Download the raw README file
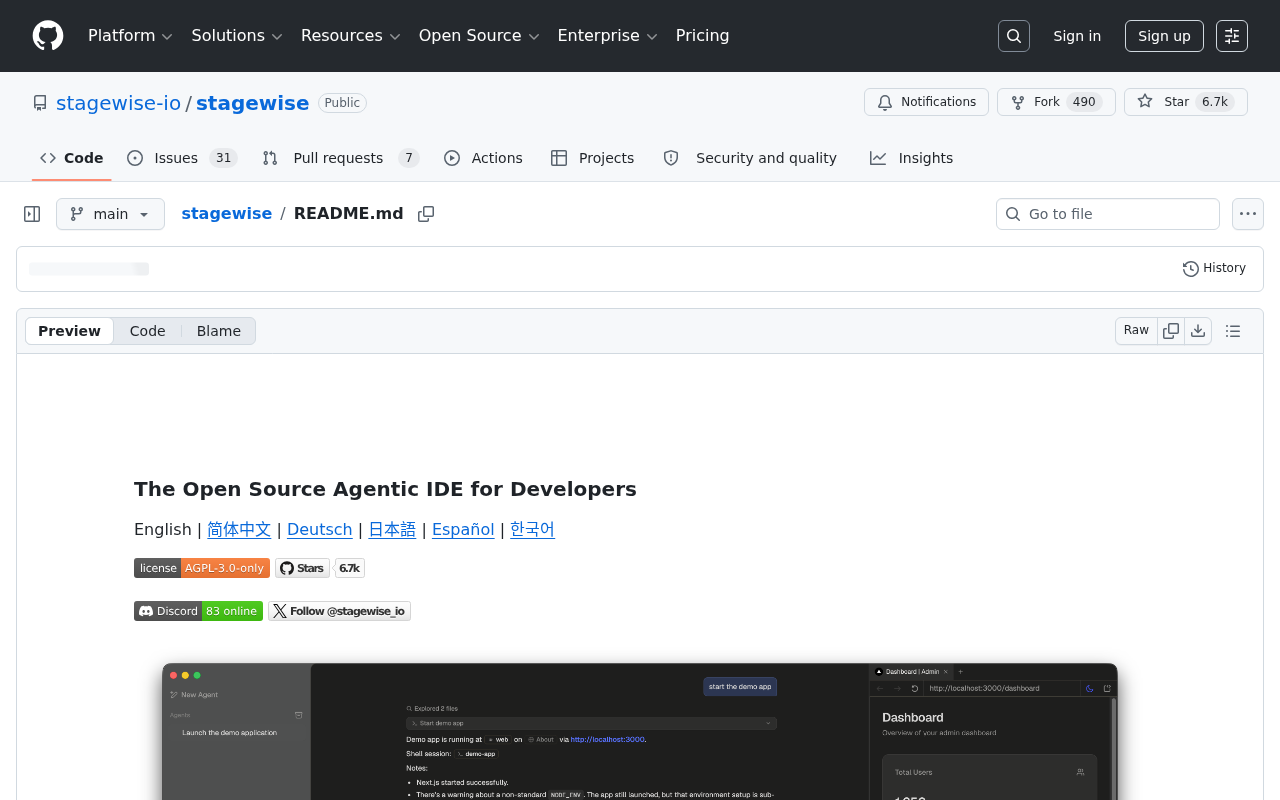 pos(1198,331)
